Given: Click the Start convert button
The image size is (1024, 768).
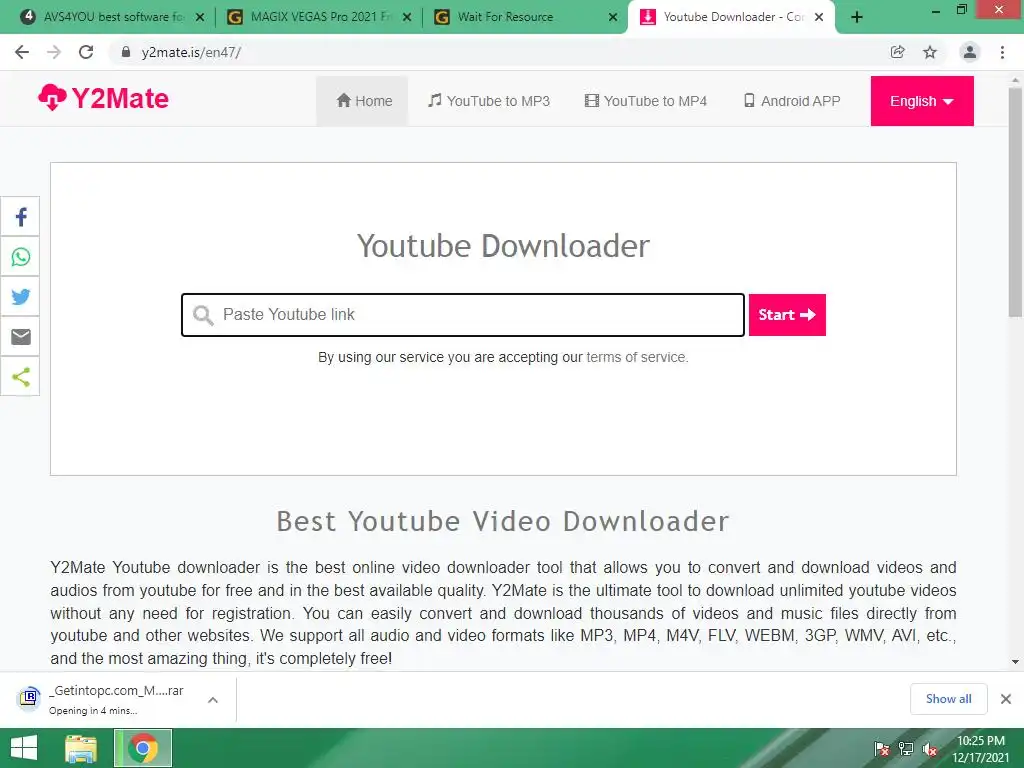Looking at the screenshot, I should 787,315.
